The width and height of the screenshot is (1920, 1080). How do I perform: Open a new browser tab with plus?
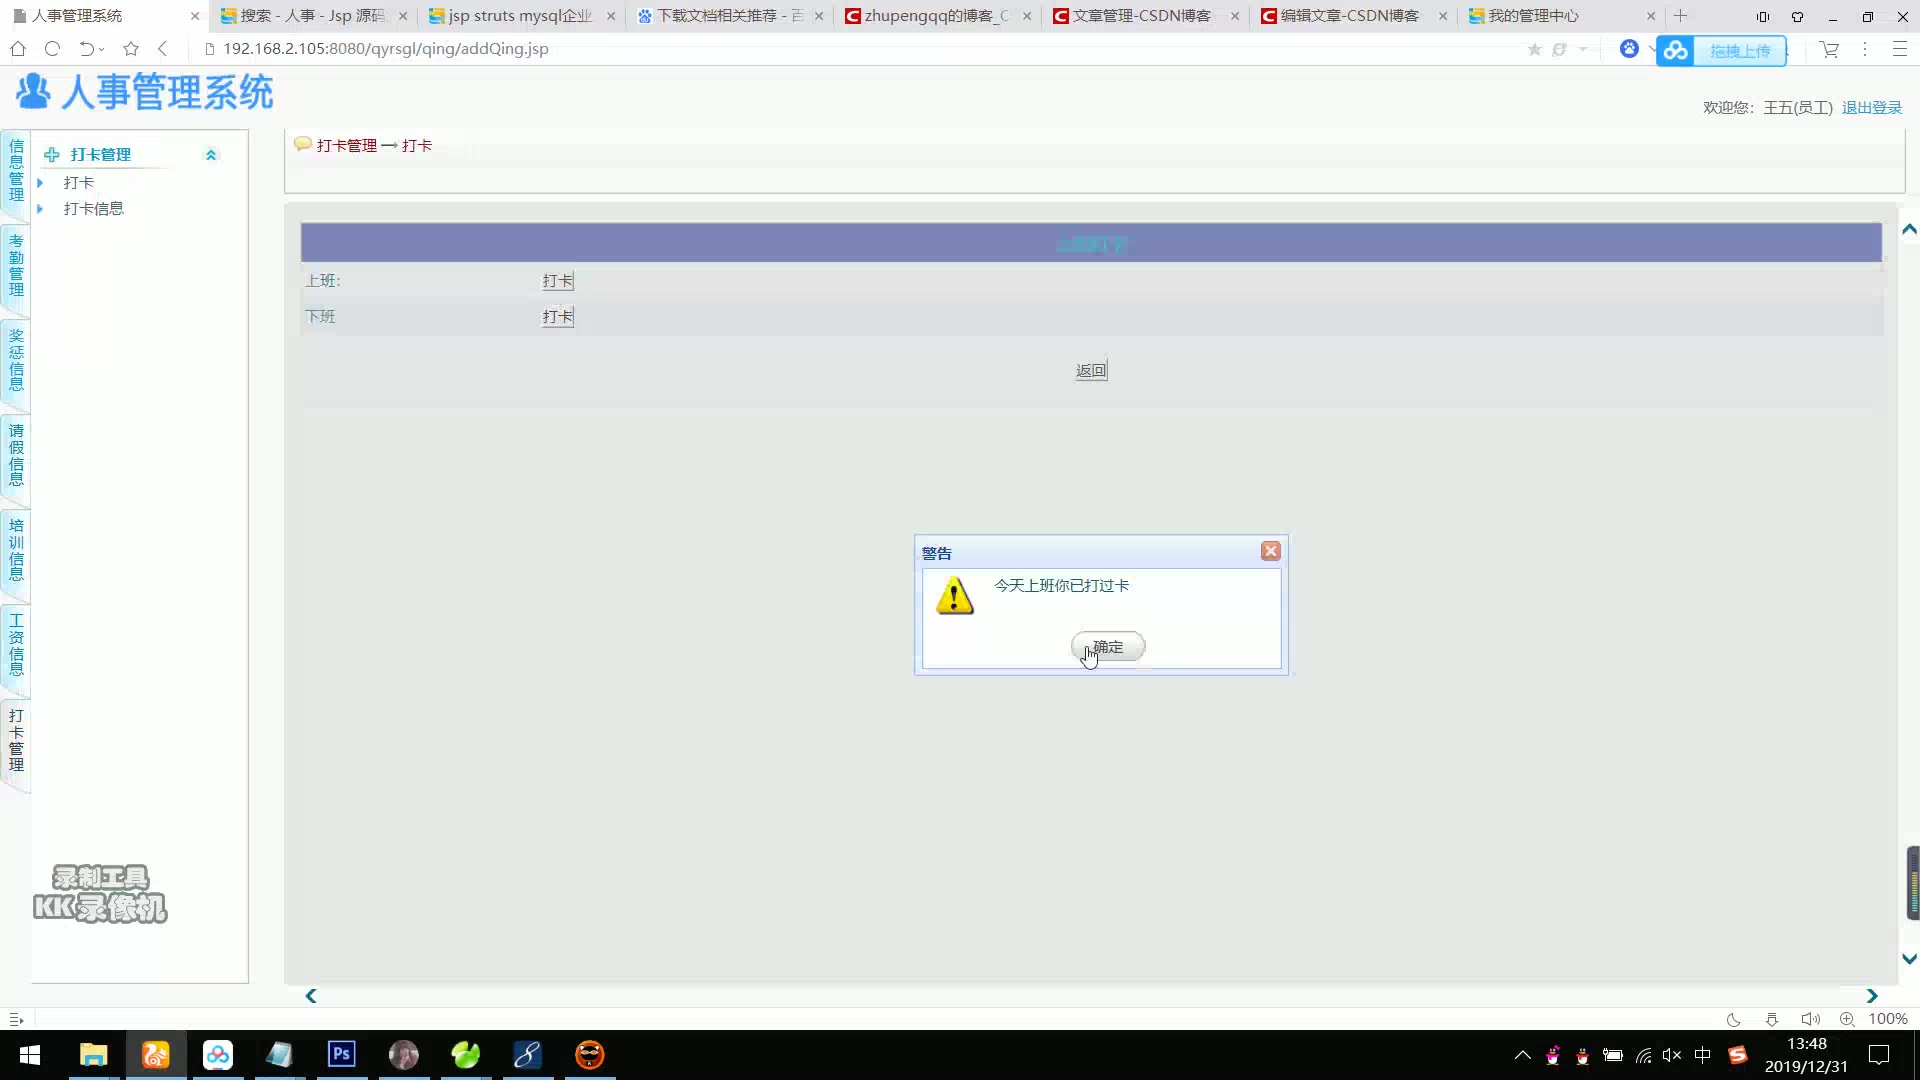[x=1681, y=16]
